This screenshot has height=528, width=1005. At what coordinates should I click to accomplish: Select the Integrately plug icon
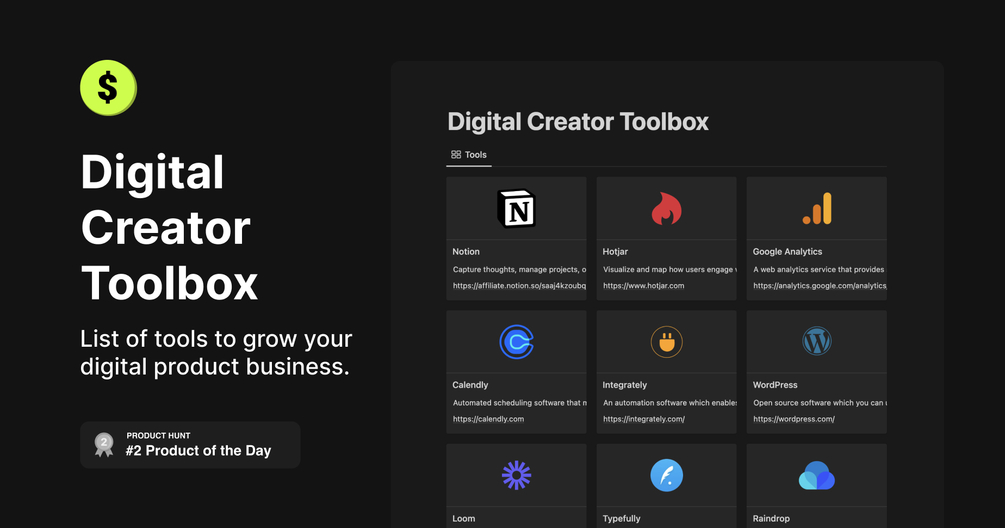(667, 342)
